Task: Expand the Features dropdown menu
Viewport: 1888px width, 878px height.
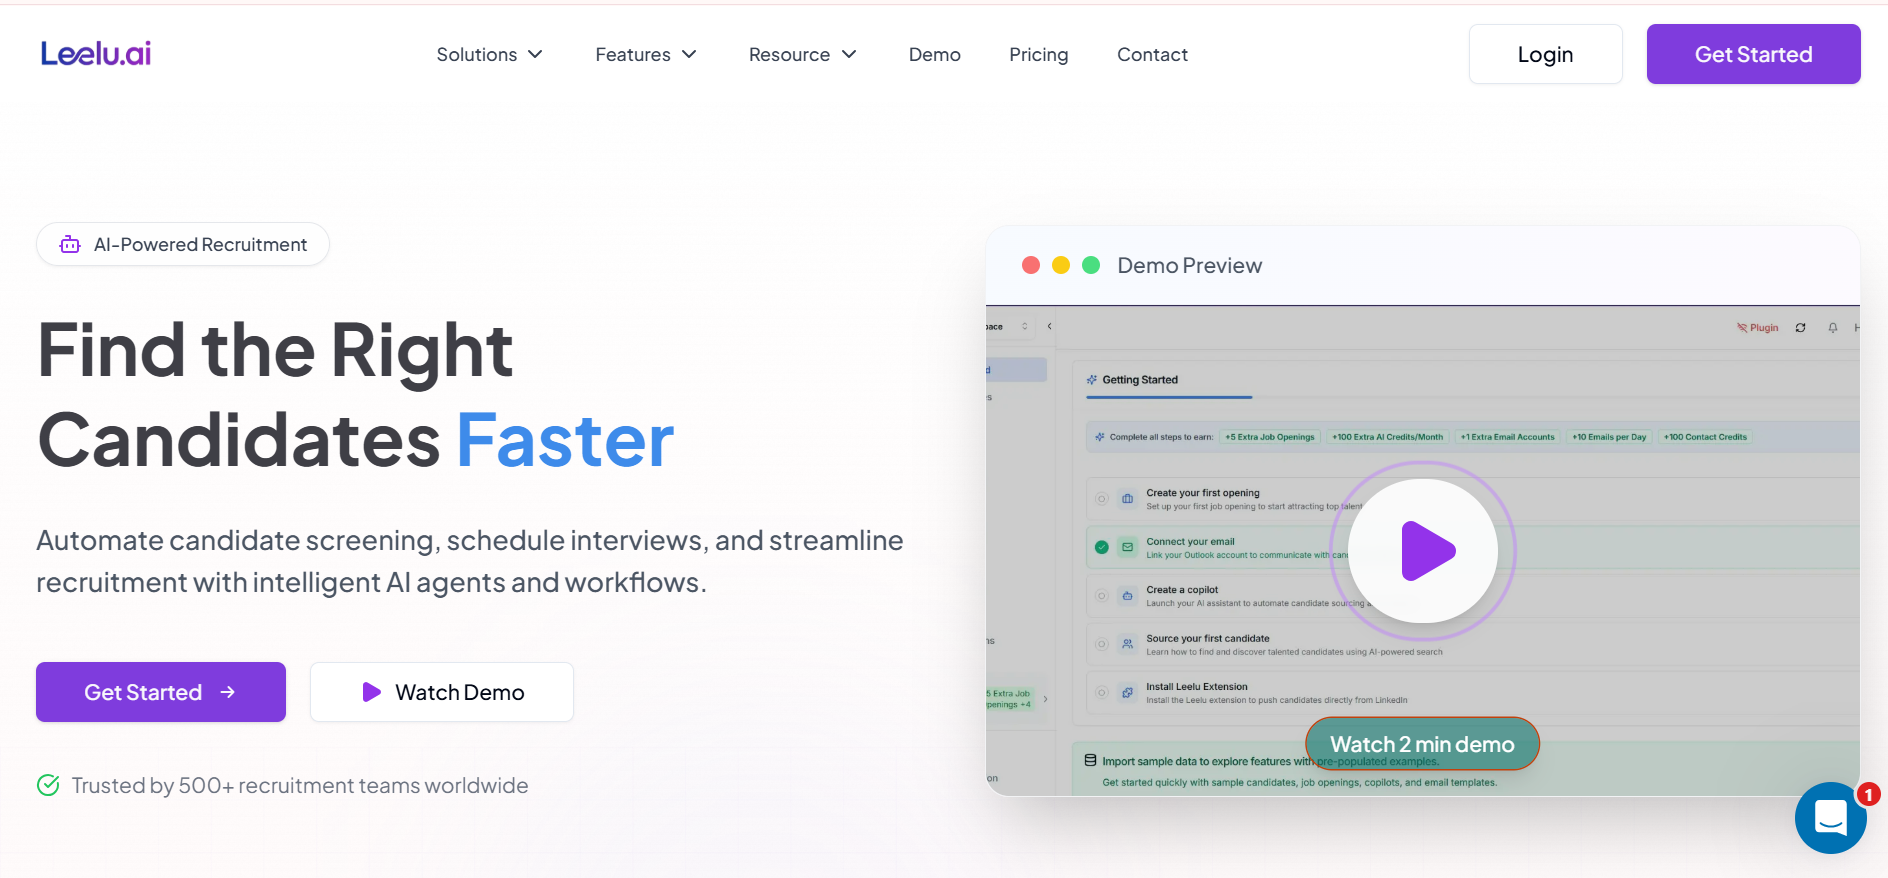Action: pyautogui.click(x=645, y=55)
